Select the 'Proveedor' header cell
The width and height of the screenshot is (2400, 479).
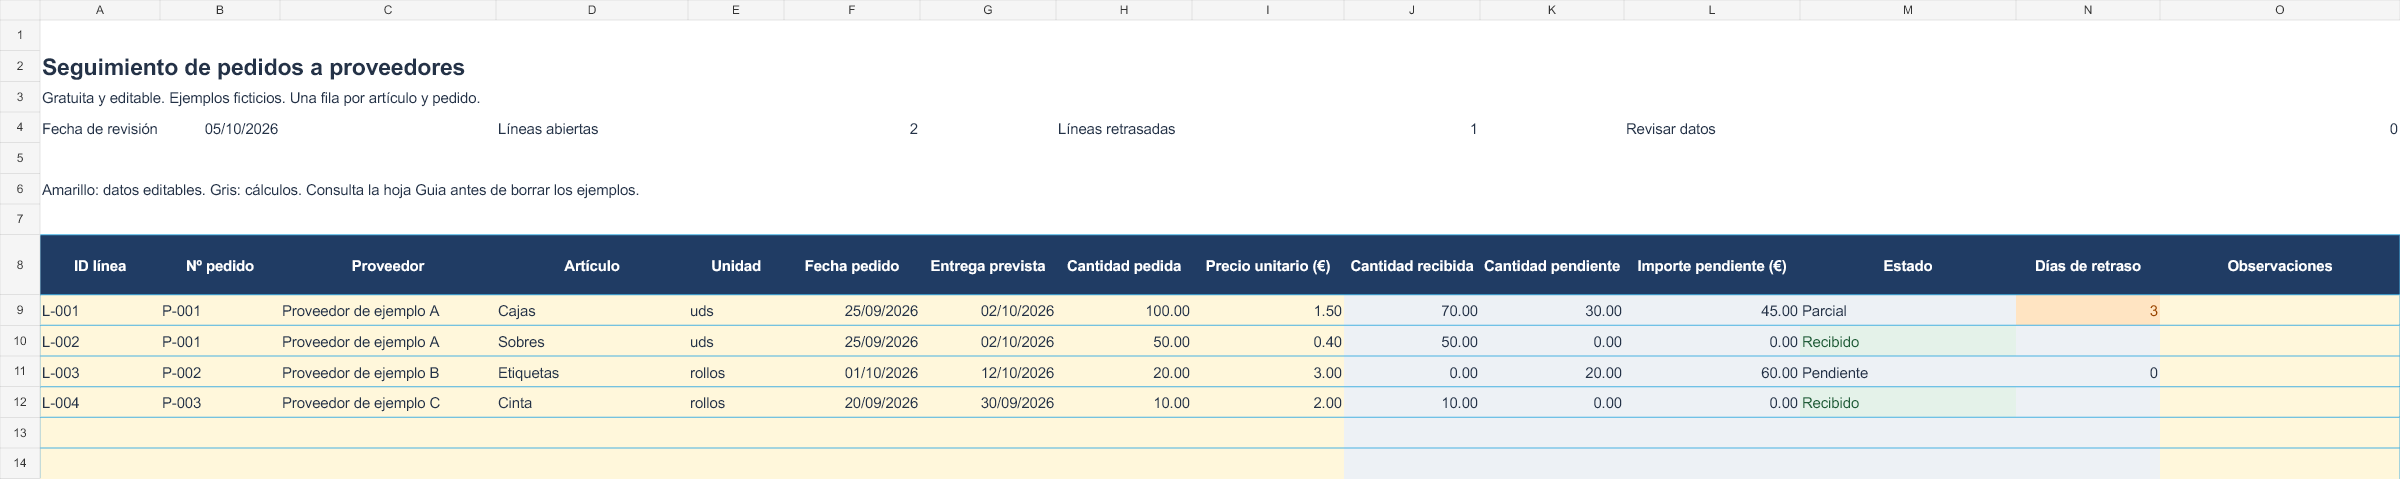point(388,266)
